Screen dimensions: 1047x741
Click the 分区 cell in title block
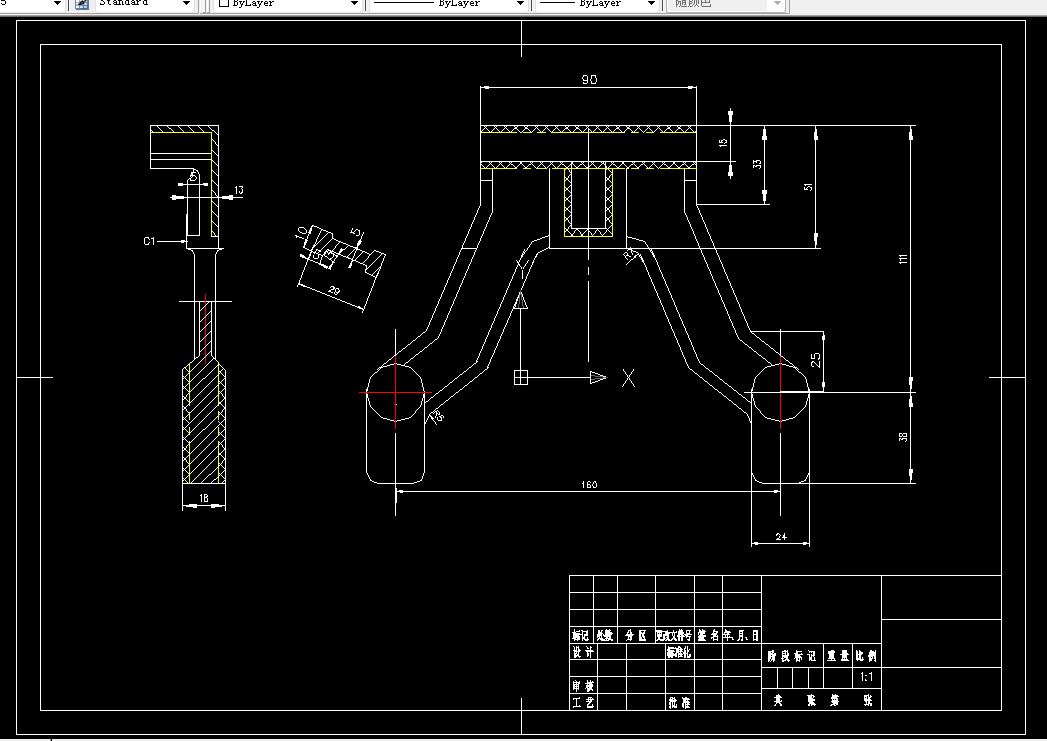point(636,636)
